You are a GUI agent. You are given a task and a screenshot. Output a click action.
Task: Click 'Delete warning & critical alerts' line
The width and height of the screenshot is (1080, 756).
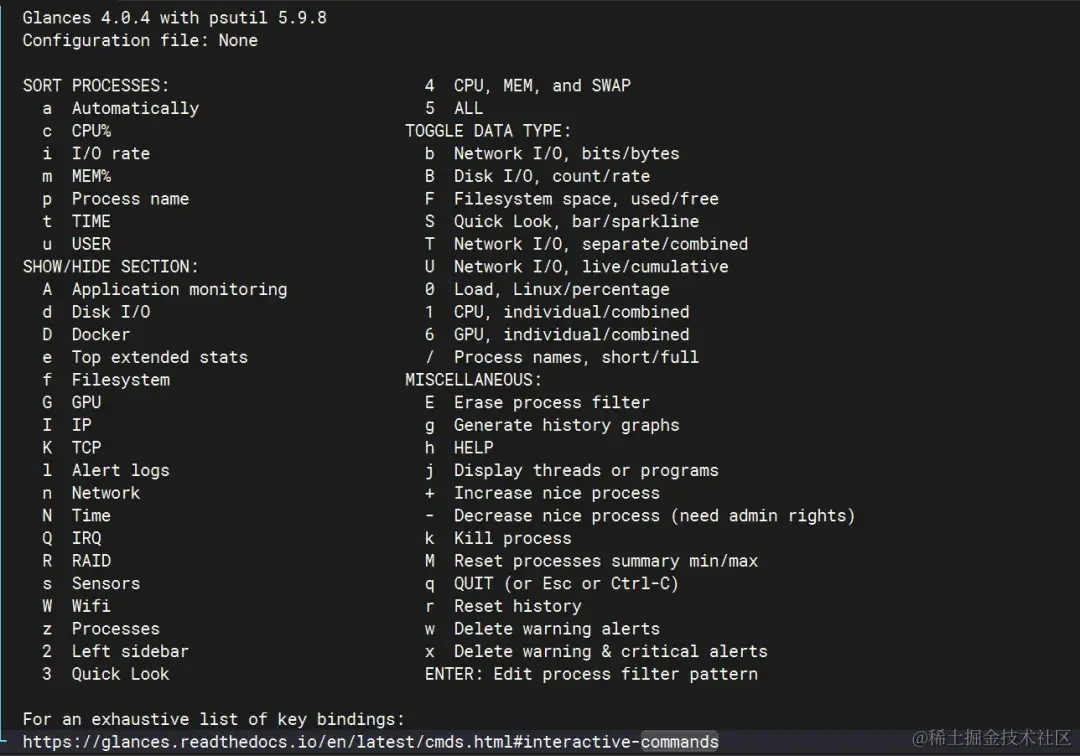(x=596, y=651)
